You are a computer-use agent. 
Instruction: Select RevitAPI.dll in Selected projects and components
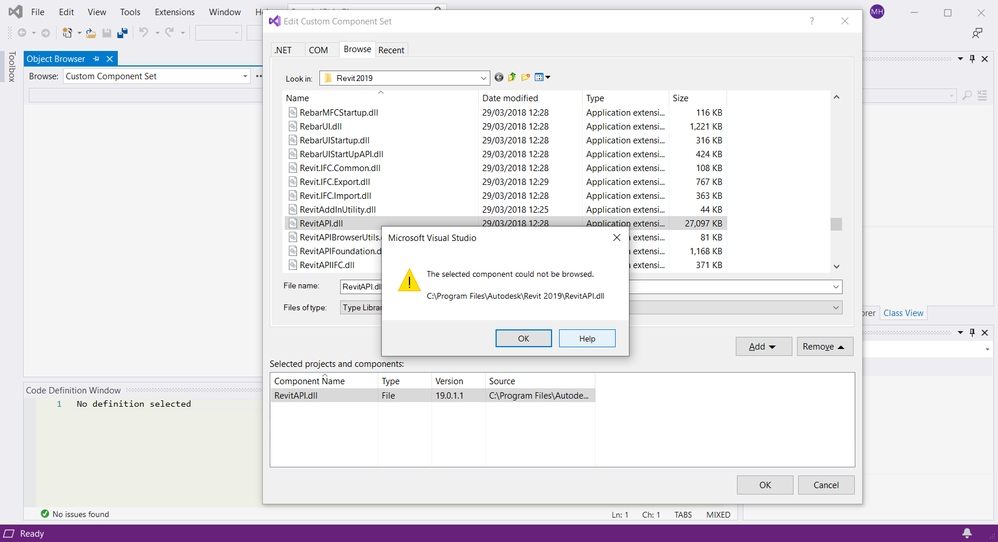(x=432, y=396)
